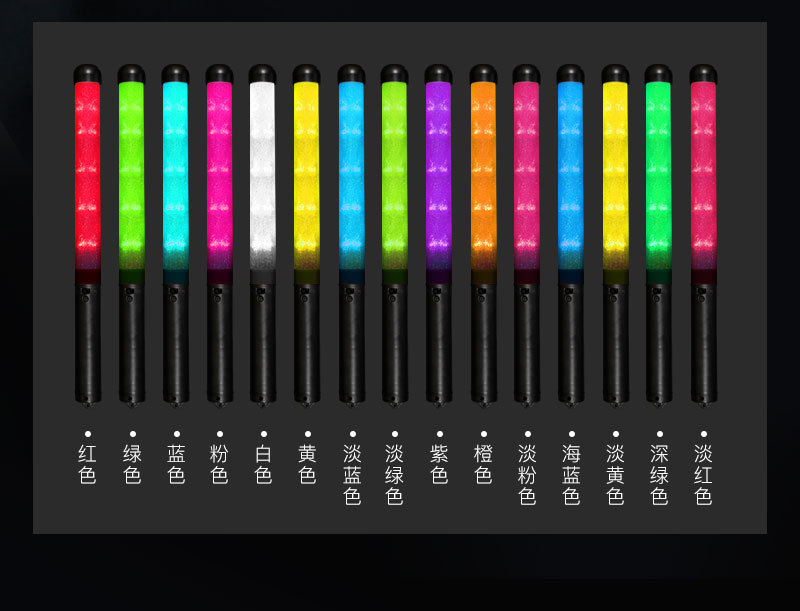800x611 pixels.
Task: Select the white glow stick
Action: point(263,235)
